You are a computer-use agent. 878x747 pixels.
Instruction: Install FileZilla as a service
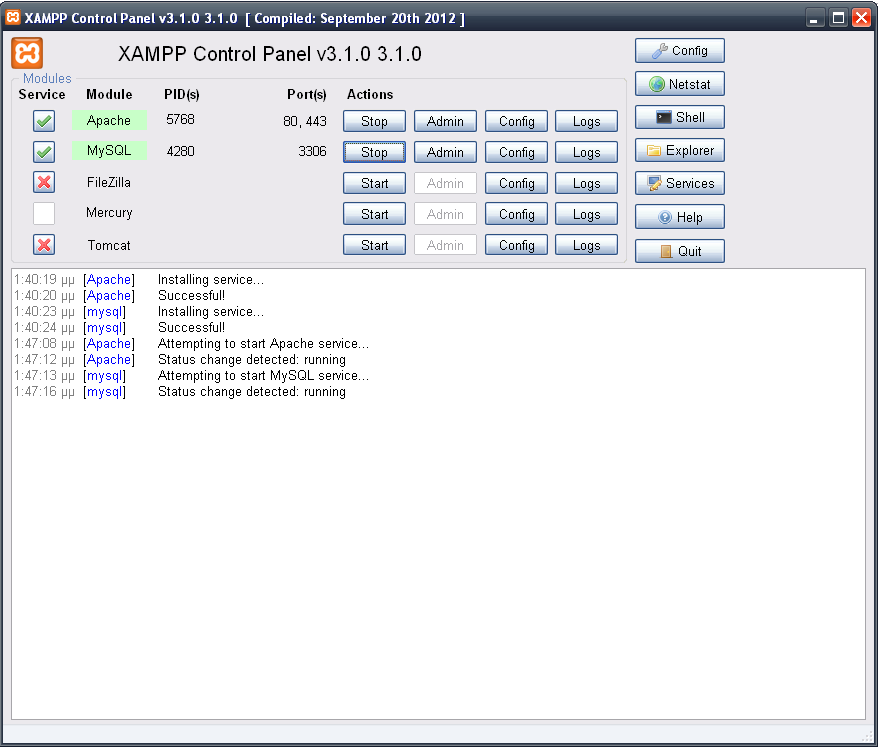click(44, 183)
